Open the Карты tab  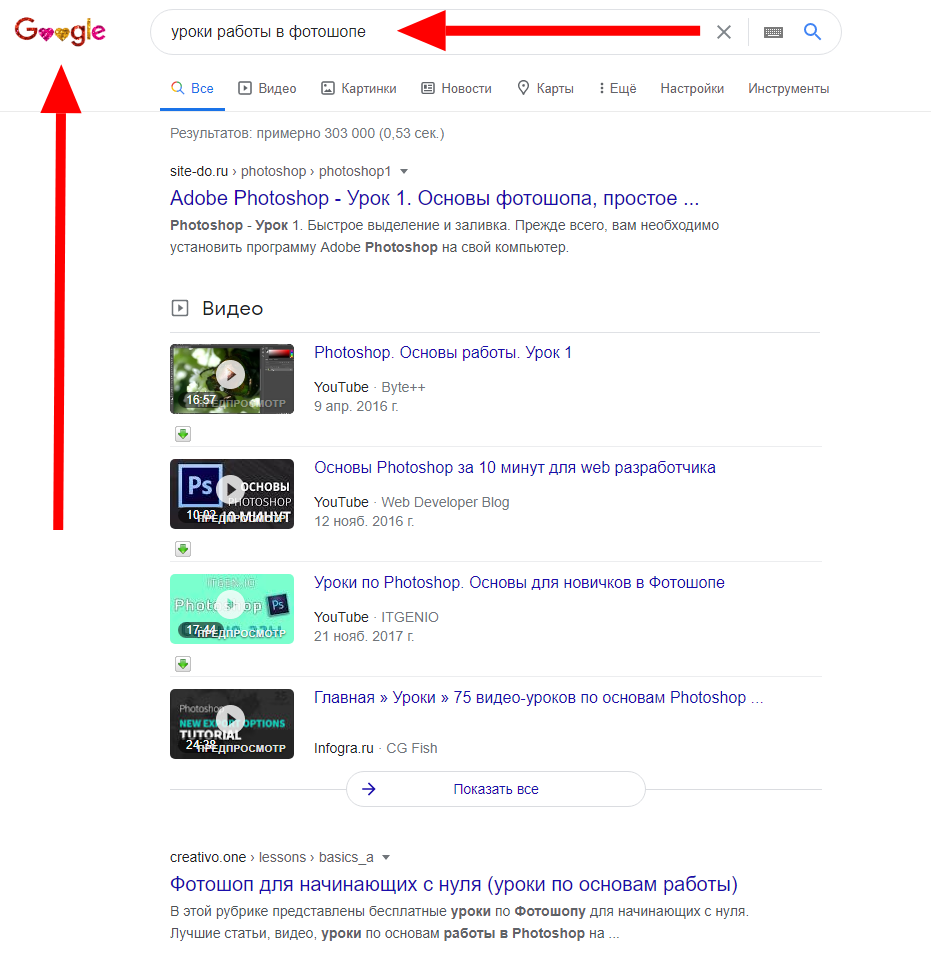(x=545, y=88)
